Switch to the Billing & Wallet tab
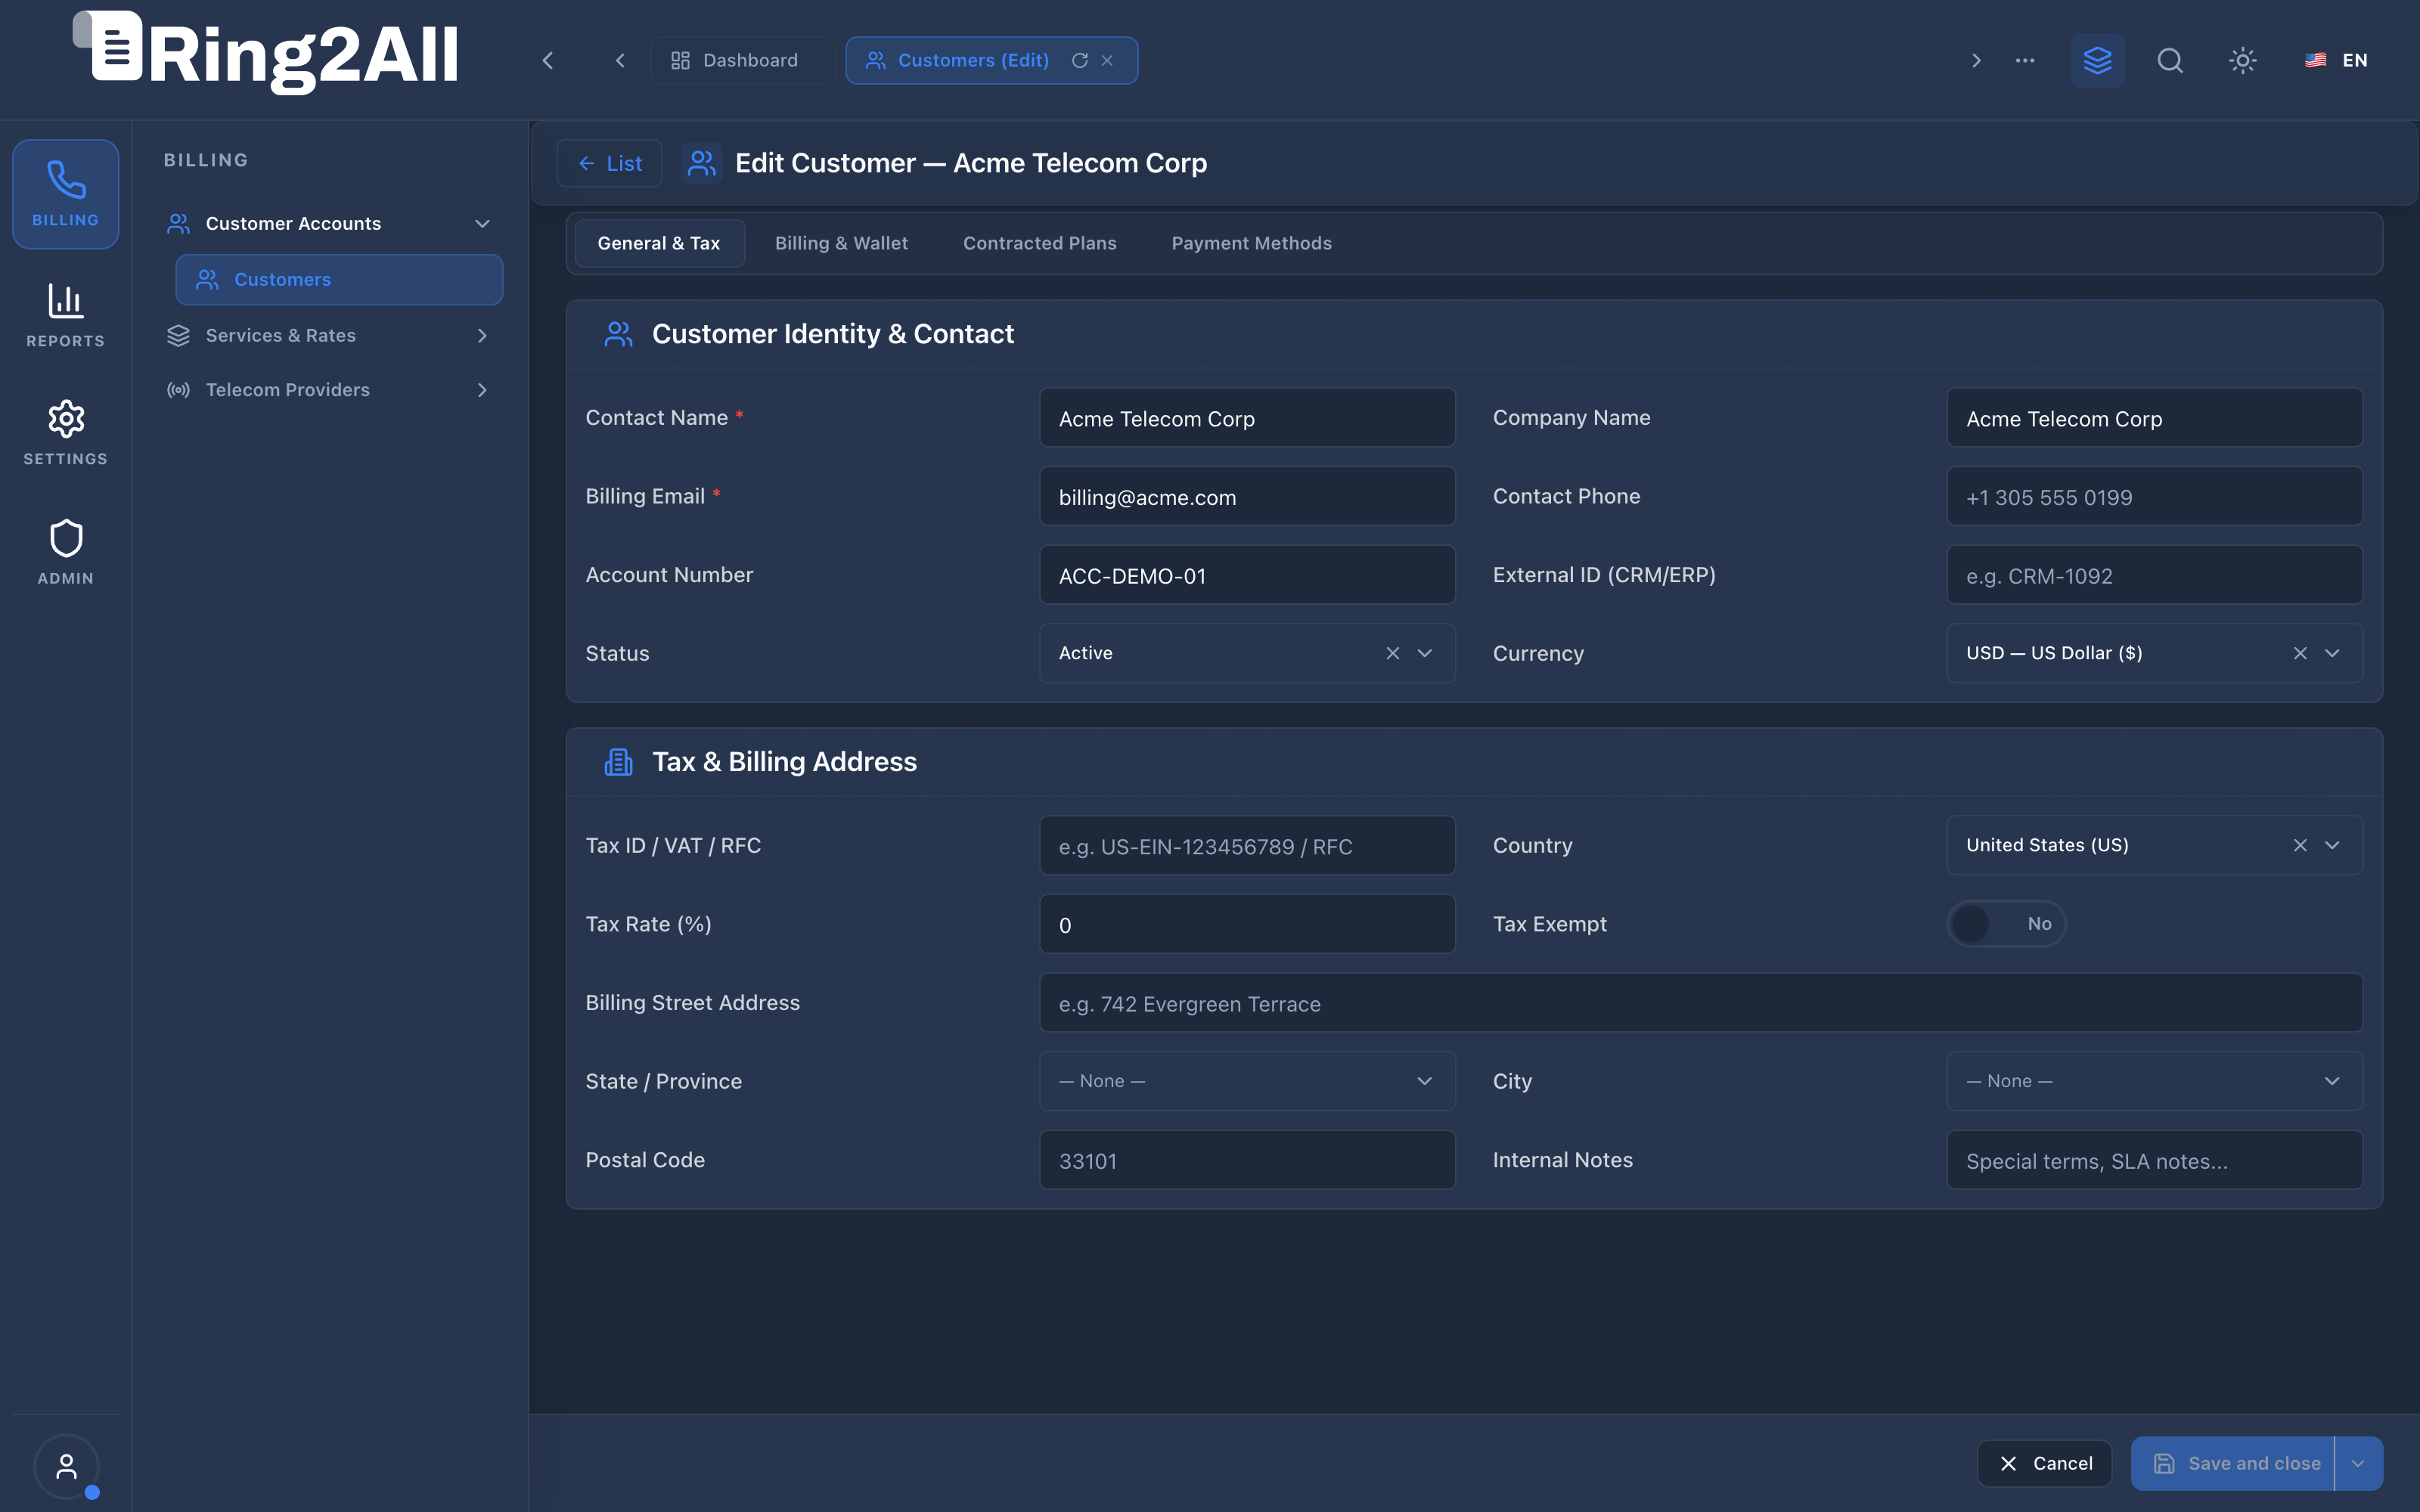This screenshot has height=1512, width=2420. 841,243
